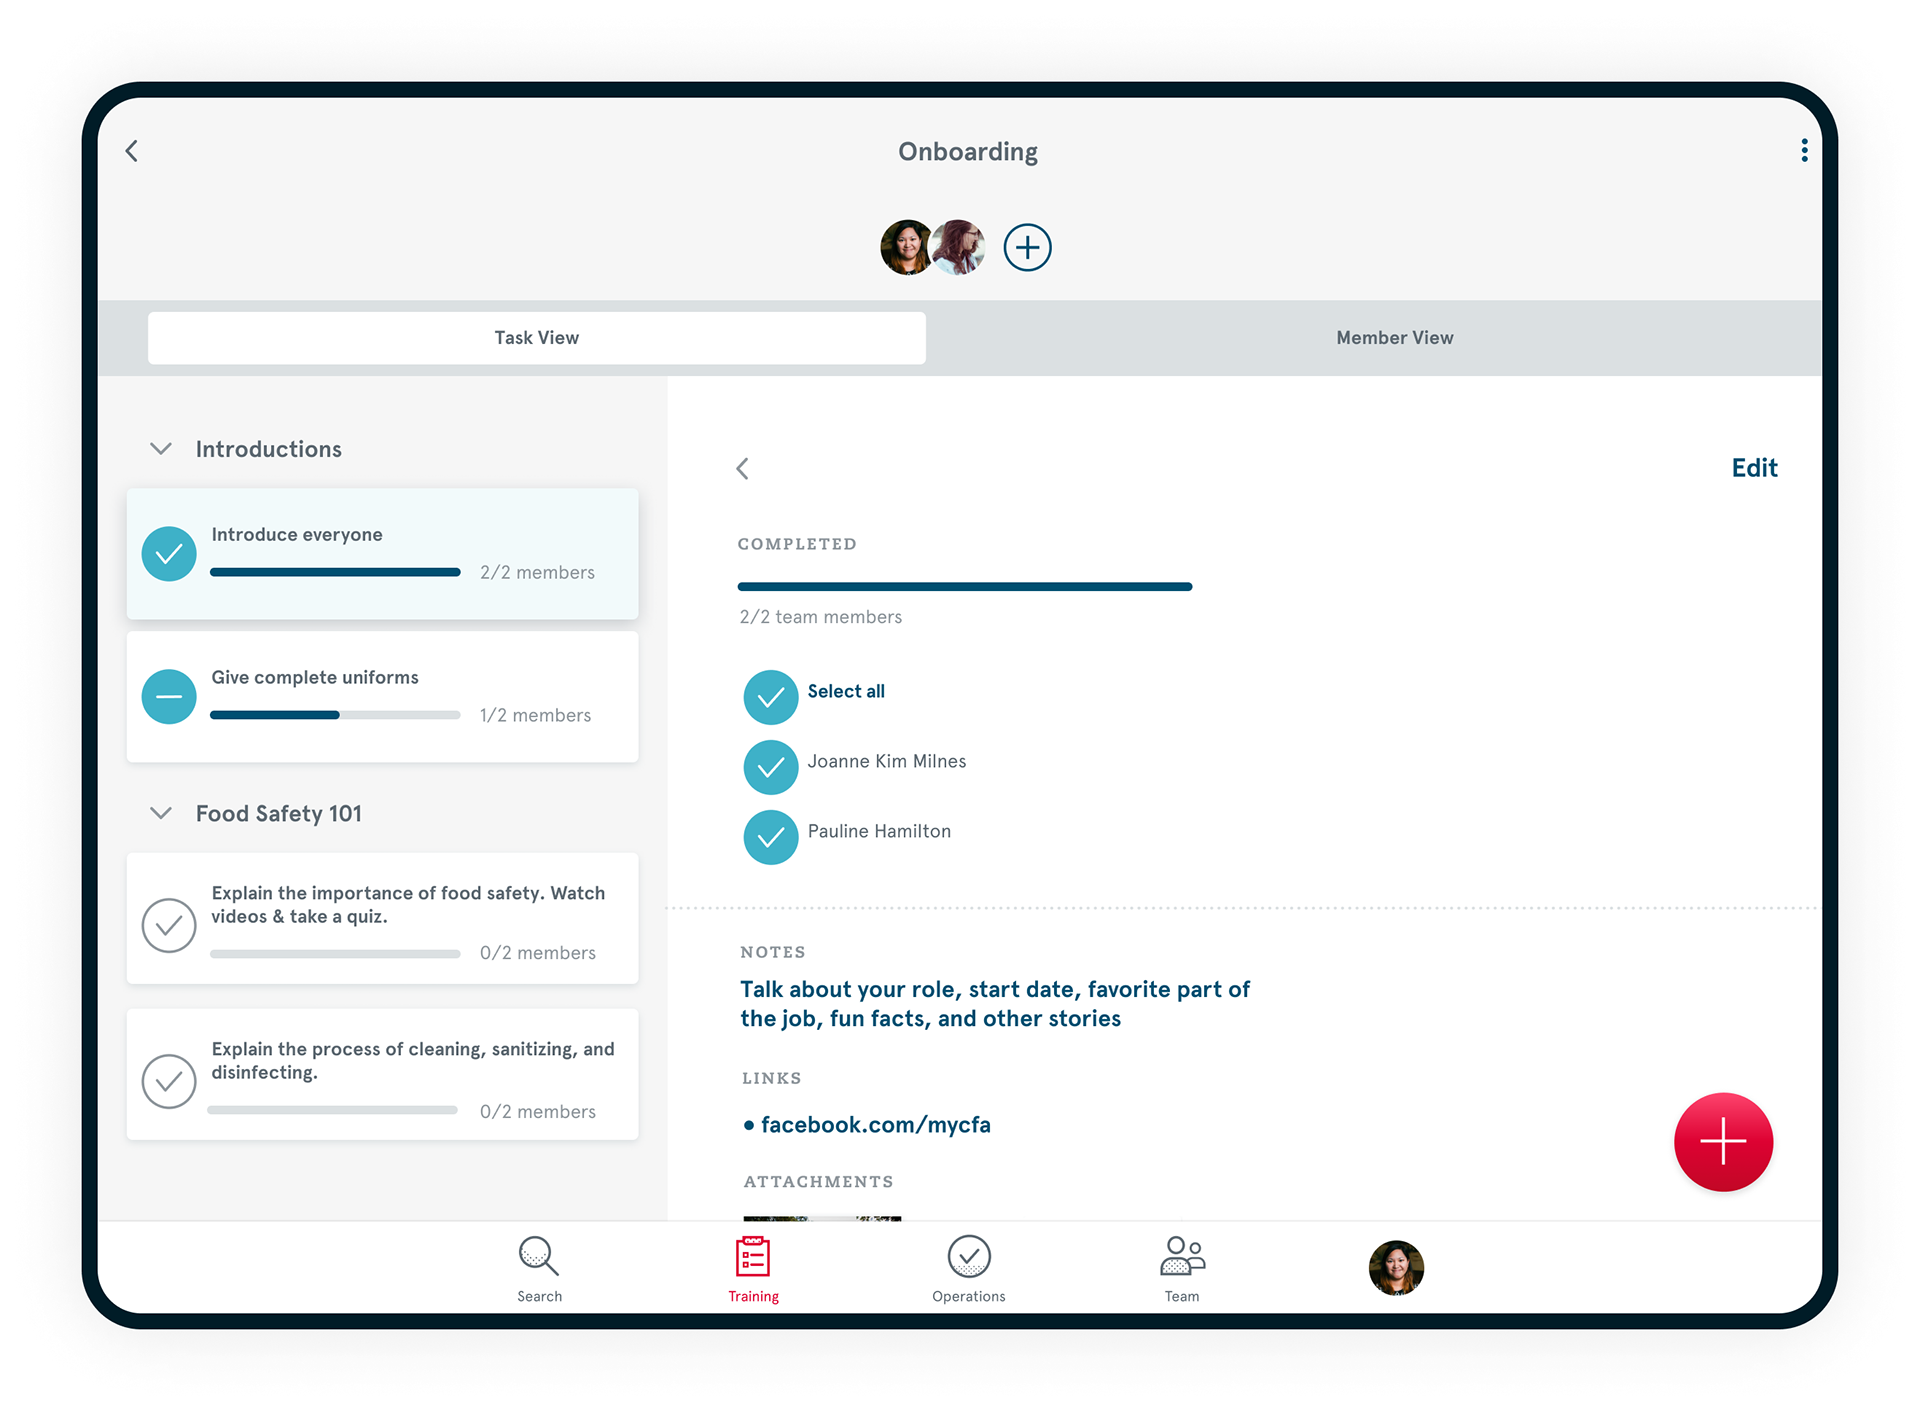This screenshot has height=1411, width=1920.
Task: Switch to the Task View tab
Action: click(537, 338)
